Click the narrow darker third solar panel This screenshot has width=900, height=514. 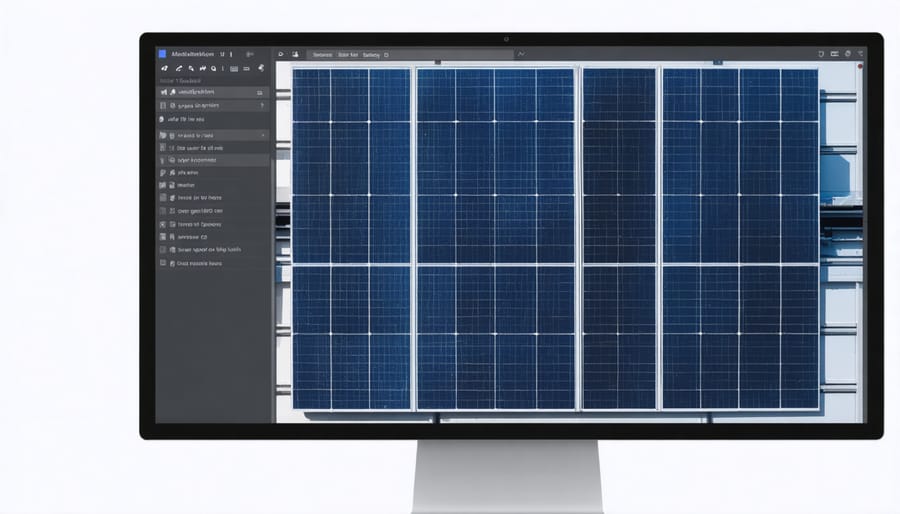(619, 239)
